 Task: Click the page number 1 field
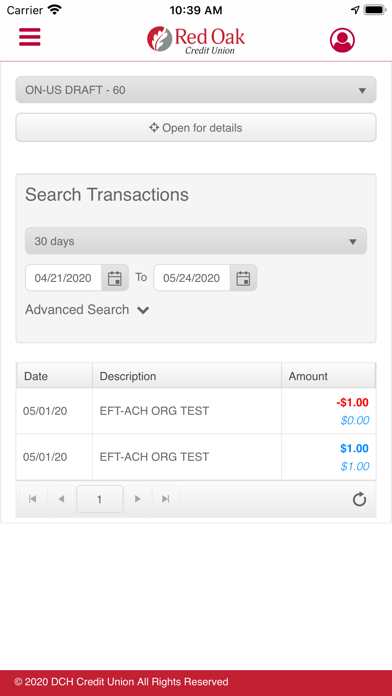point(99,499)
